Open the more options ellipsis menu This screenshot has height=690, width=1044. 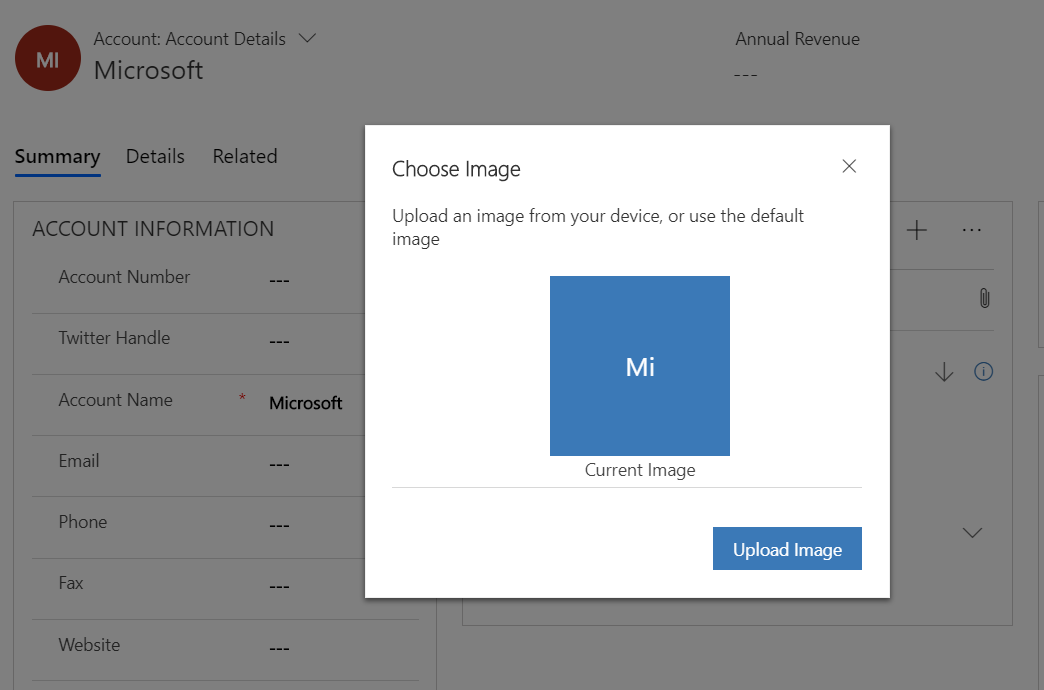coord(971,230)
